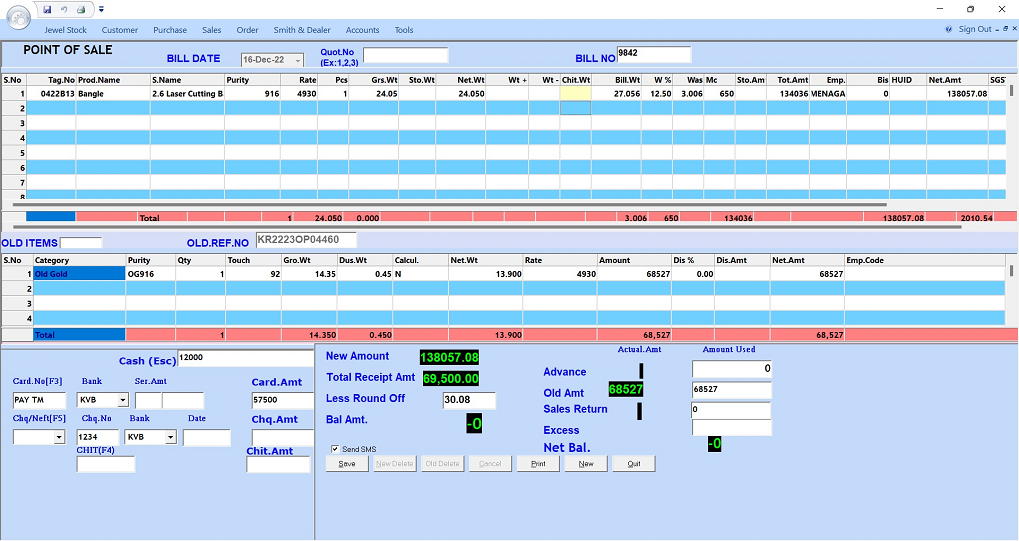Expand the Chq/Neft type dropdown
This screenshot has width=1019, height=541.
(x=59, y=437)
